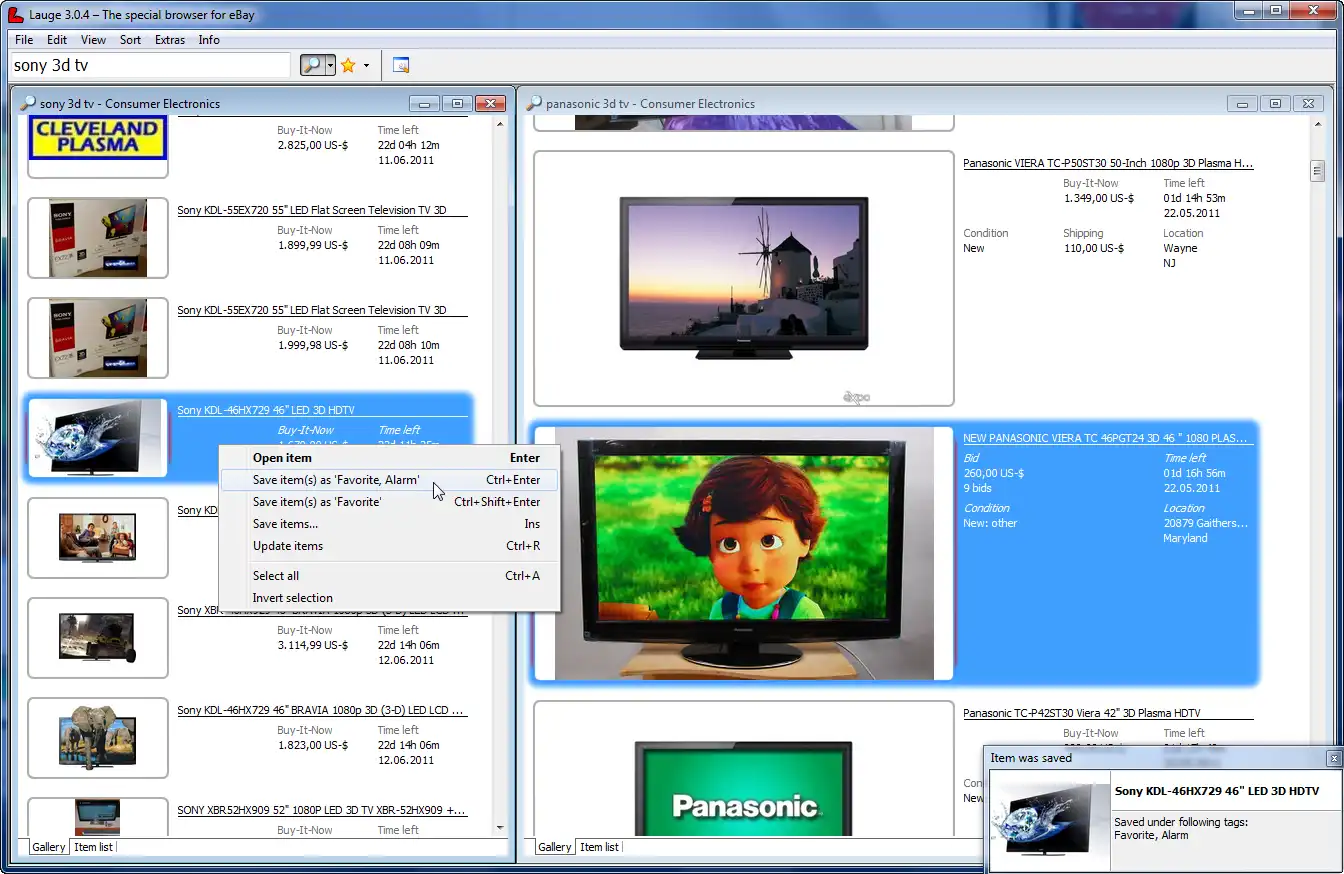This screenshot has height=874, width=1344.
Task: Click scroll-up arrow of sony panel
Action: [x=500, y=125]
